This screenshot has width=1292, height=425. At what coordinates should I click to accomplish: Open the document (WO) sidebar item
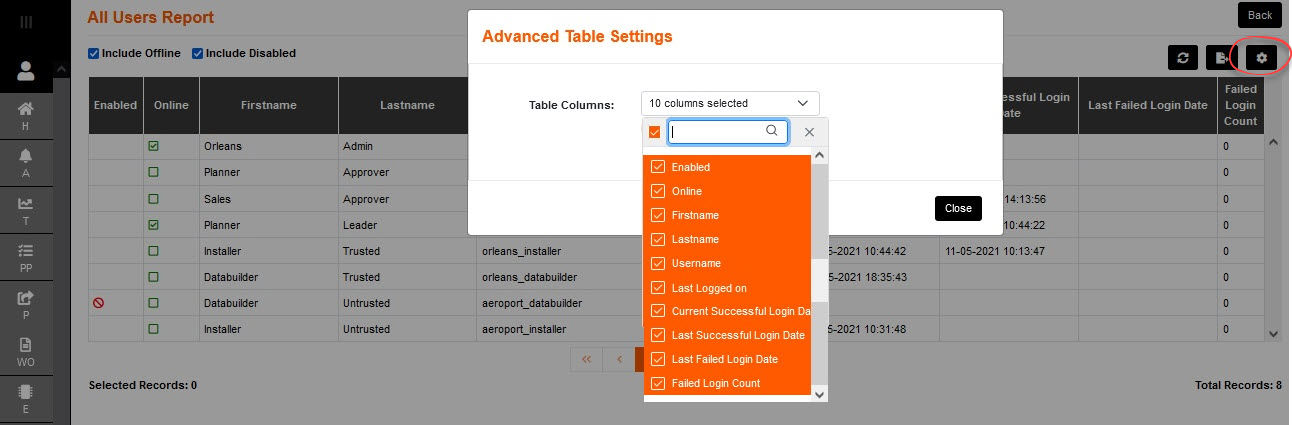coord(26,350)
